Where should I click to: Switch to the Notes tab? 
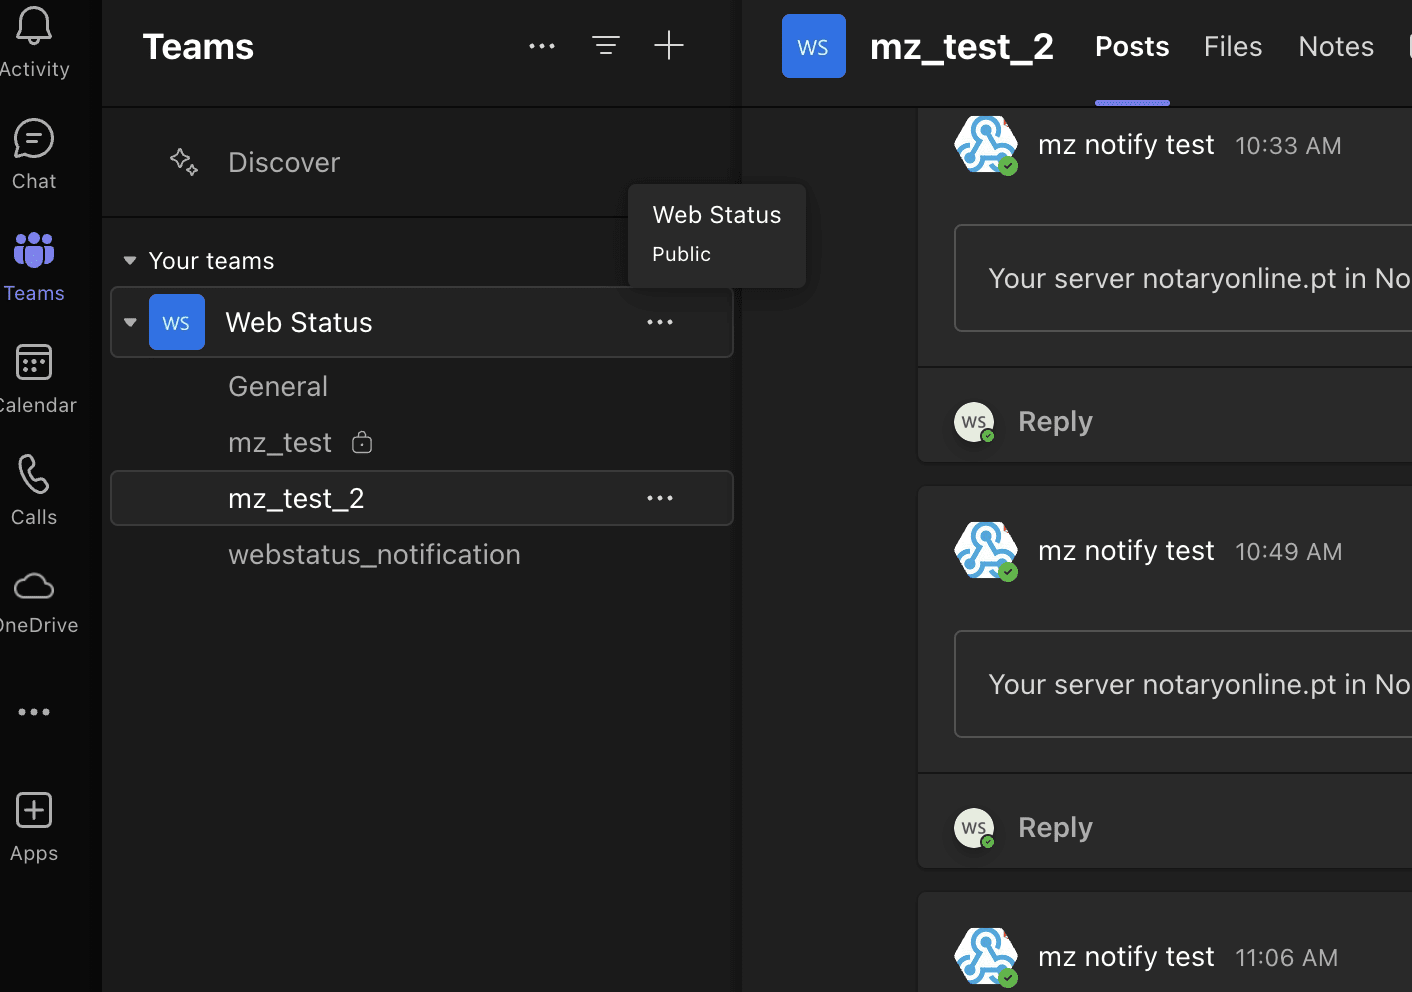coord(1335,47)
